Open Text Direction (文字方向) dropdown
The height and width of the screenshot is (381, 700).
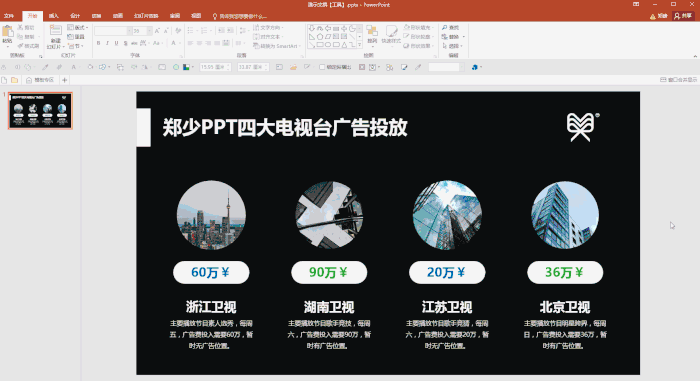(268, 28)
